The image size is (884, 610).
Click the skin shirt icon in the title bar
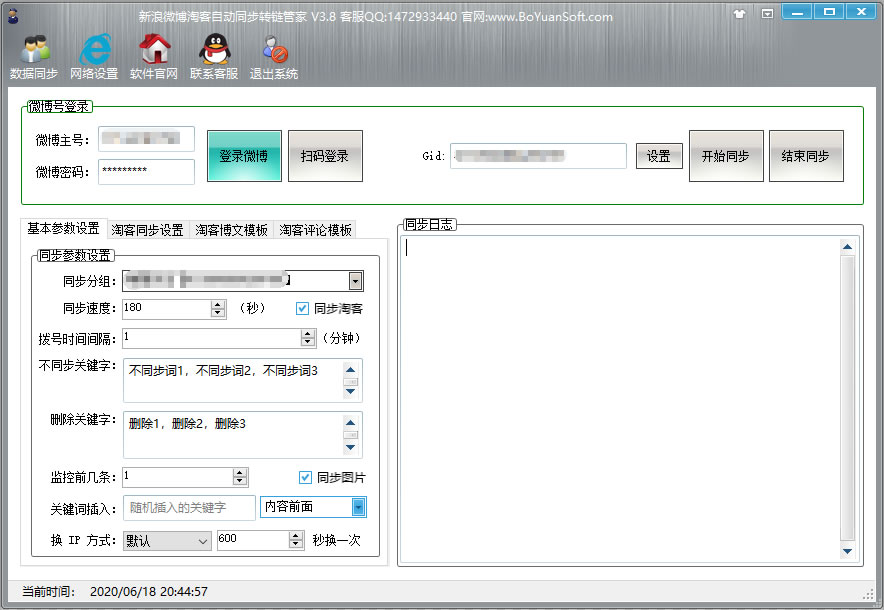(739, 14)
